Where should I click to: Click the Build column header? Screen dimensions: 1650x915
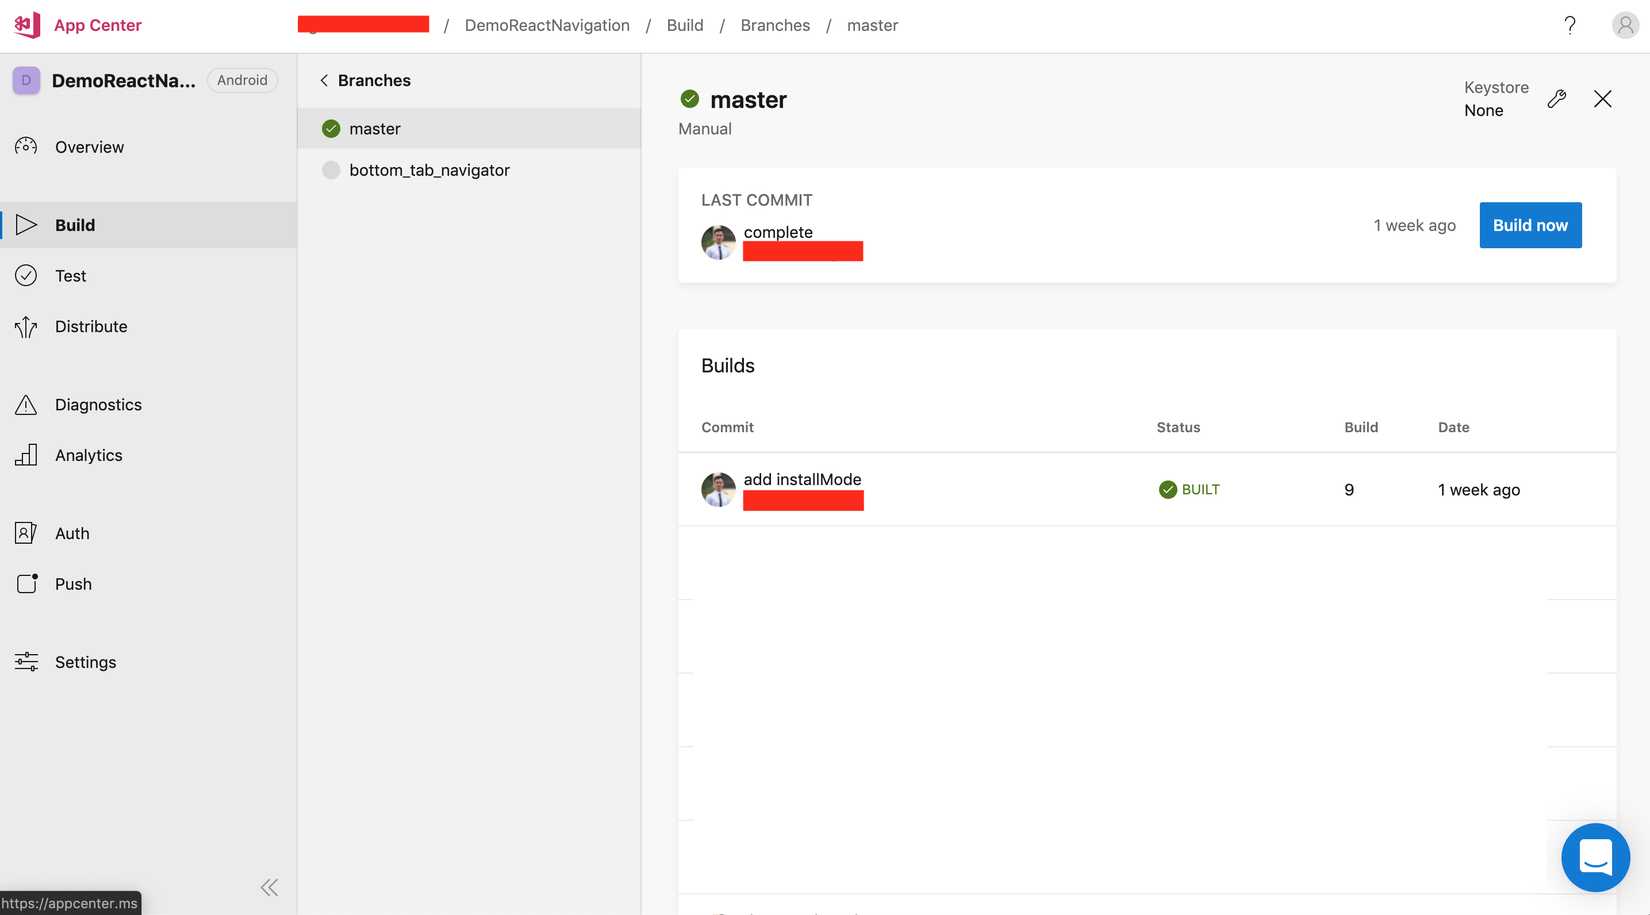[x=1361, y=427]
